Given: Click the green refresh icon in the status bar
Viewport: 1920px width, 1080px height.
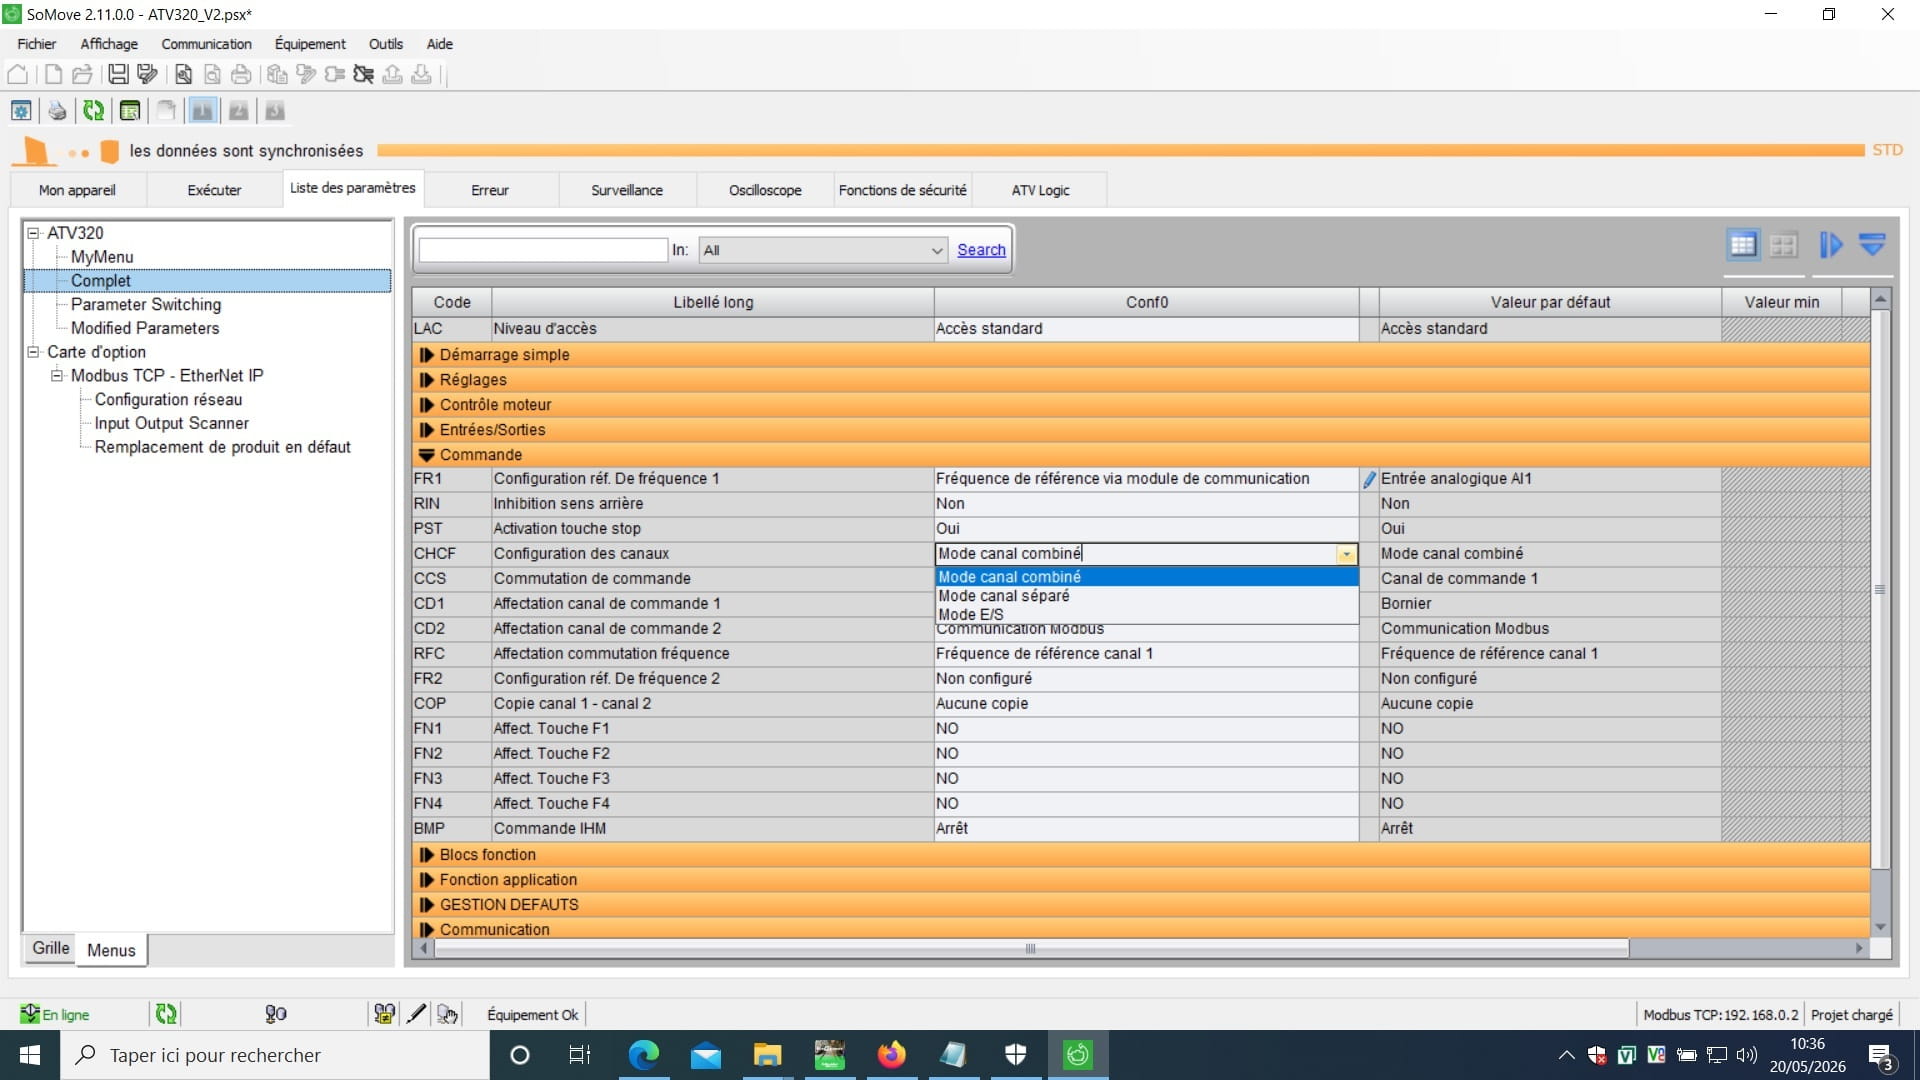Looking at the screenshot, I should [x=166, y=1014].
